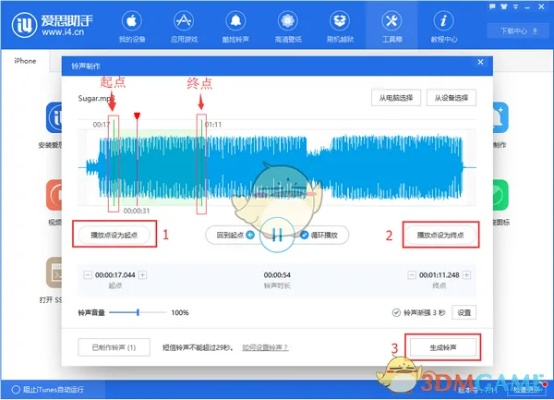This screenshot has width=554, height=400.
Task: Open the ringtones bell section
Action: pyautogui.click(x=236, y=27)
